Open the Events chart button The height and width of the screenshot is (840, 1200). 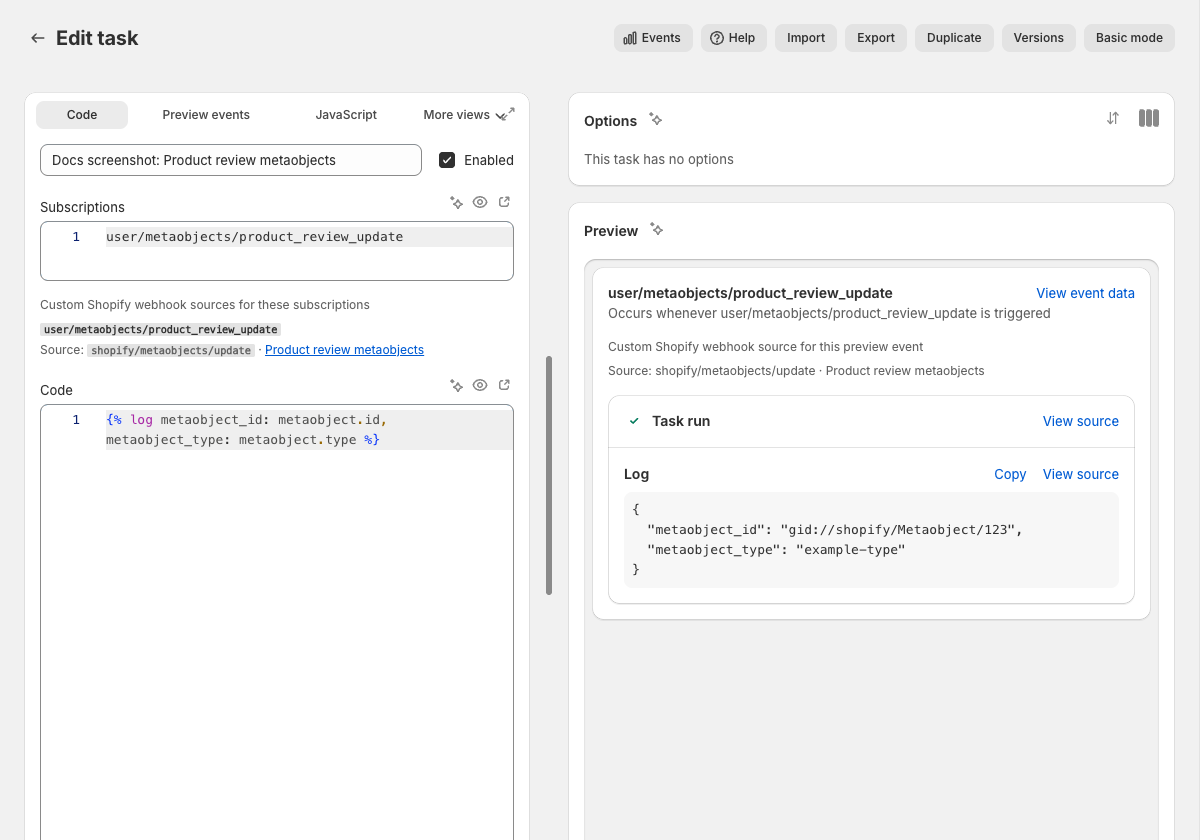(x=653, y=38)
